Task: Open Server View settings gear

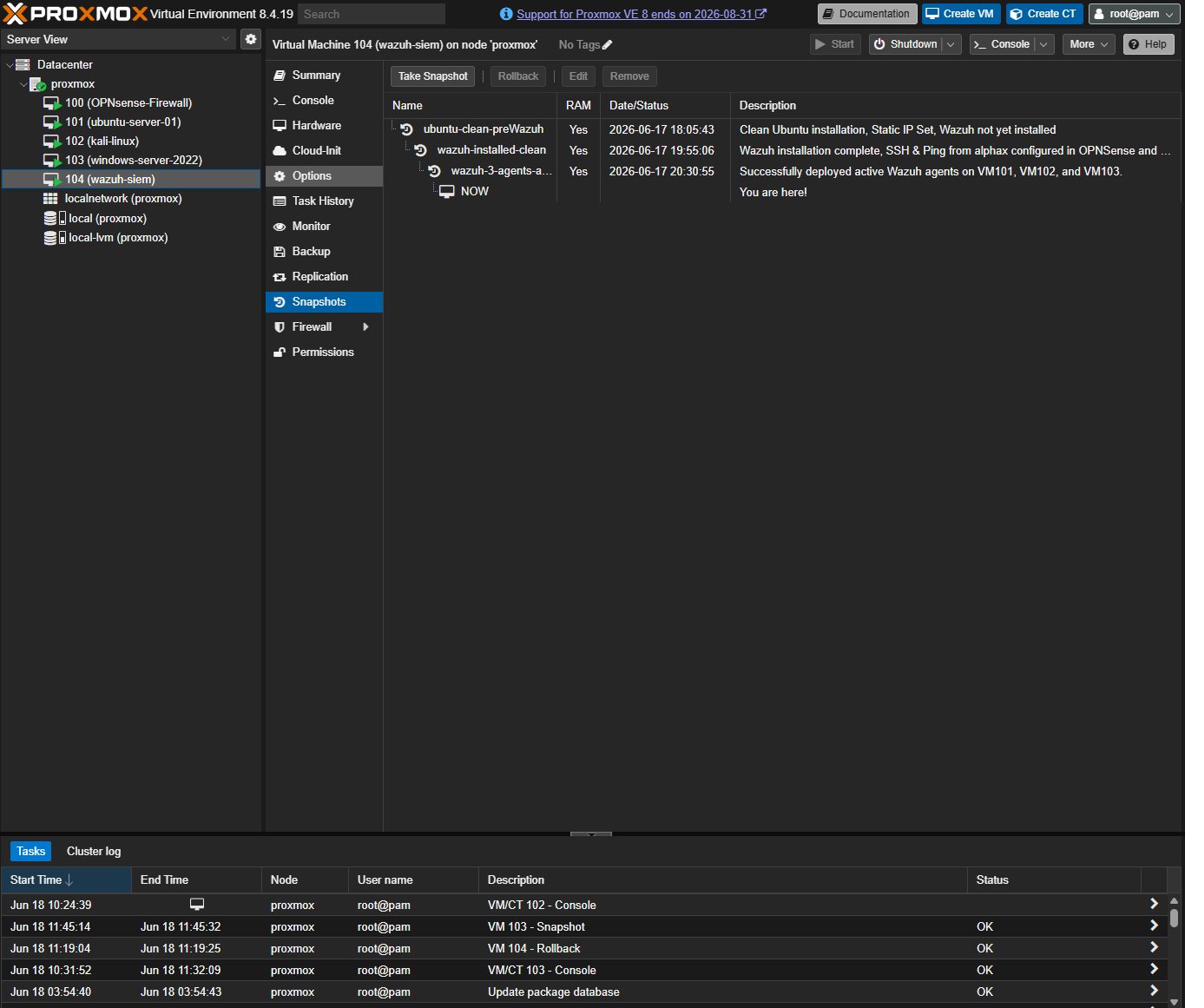Action: pyautogui.click(x=250, y=39)
